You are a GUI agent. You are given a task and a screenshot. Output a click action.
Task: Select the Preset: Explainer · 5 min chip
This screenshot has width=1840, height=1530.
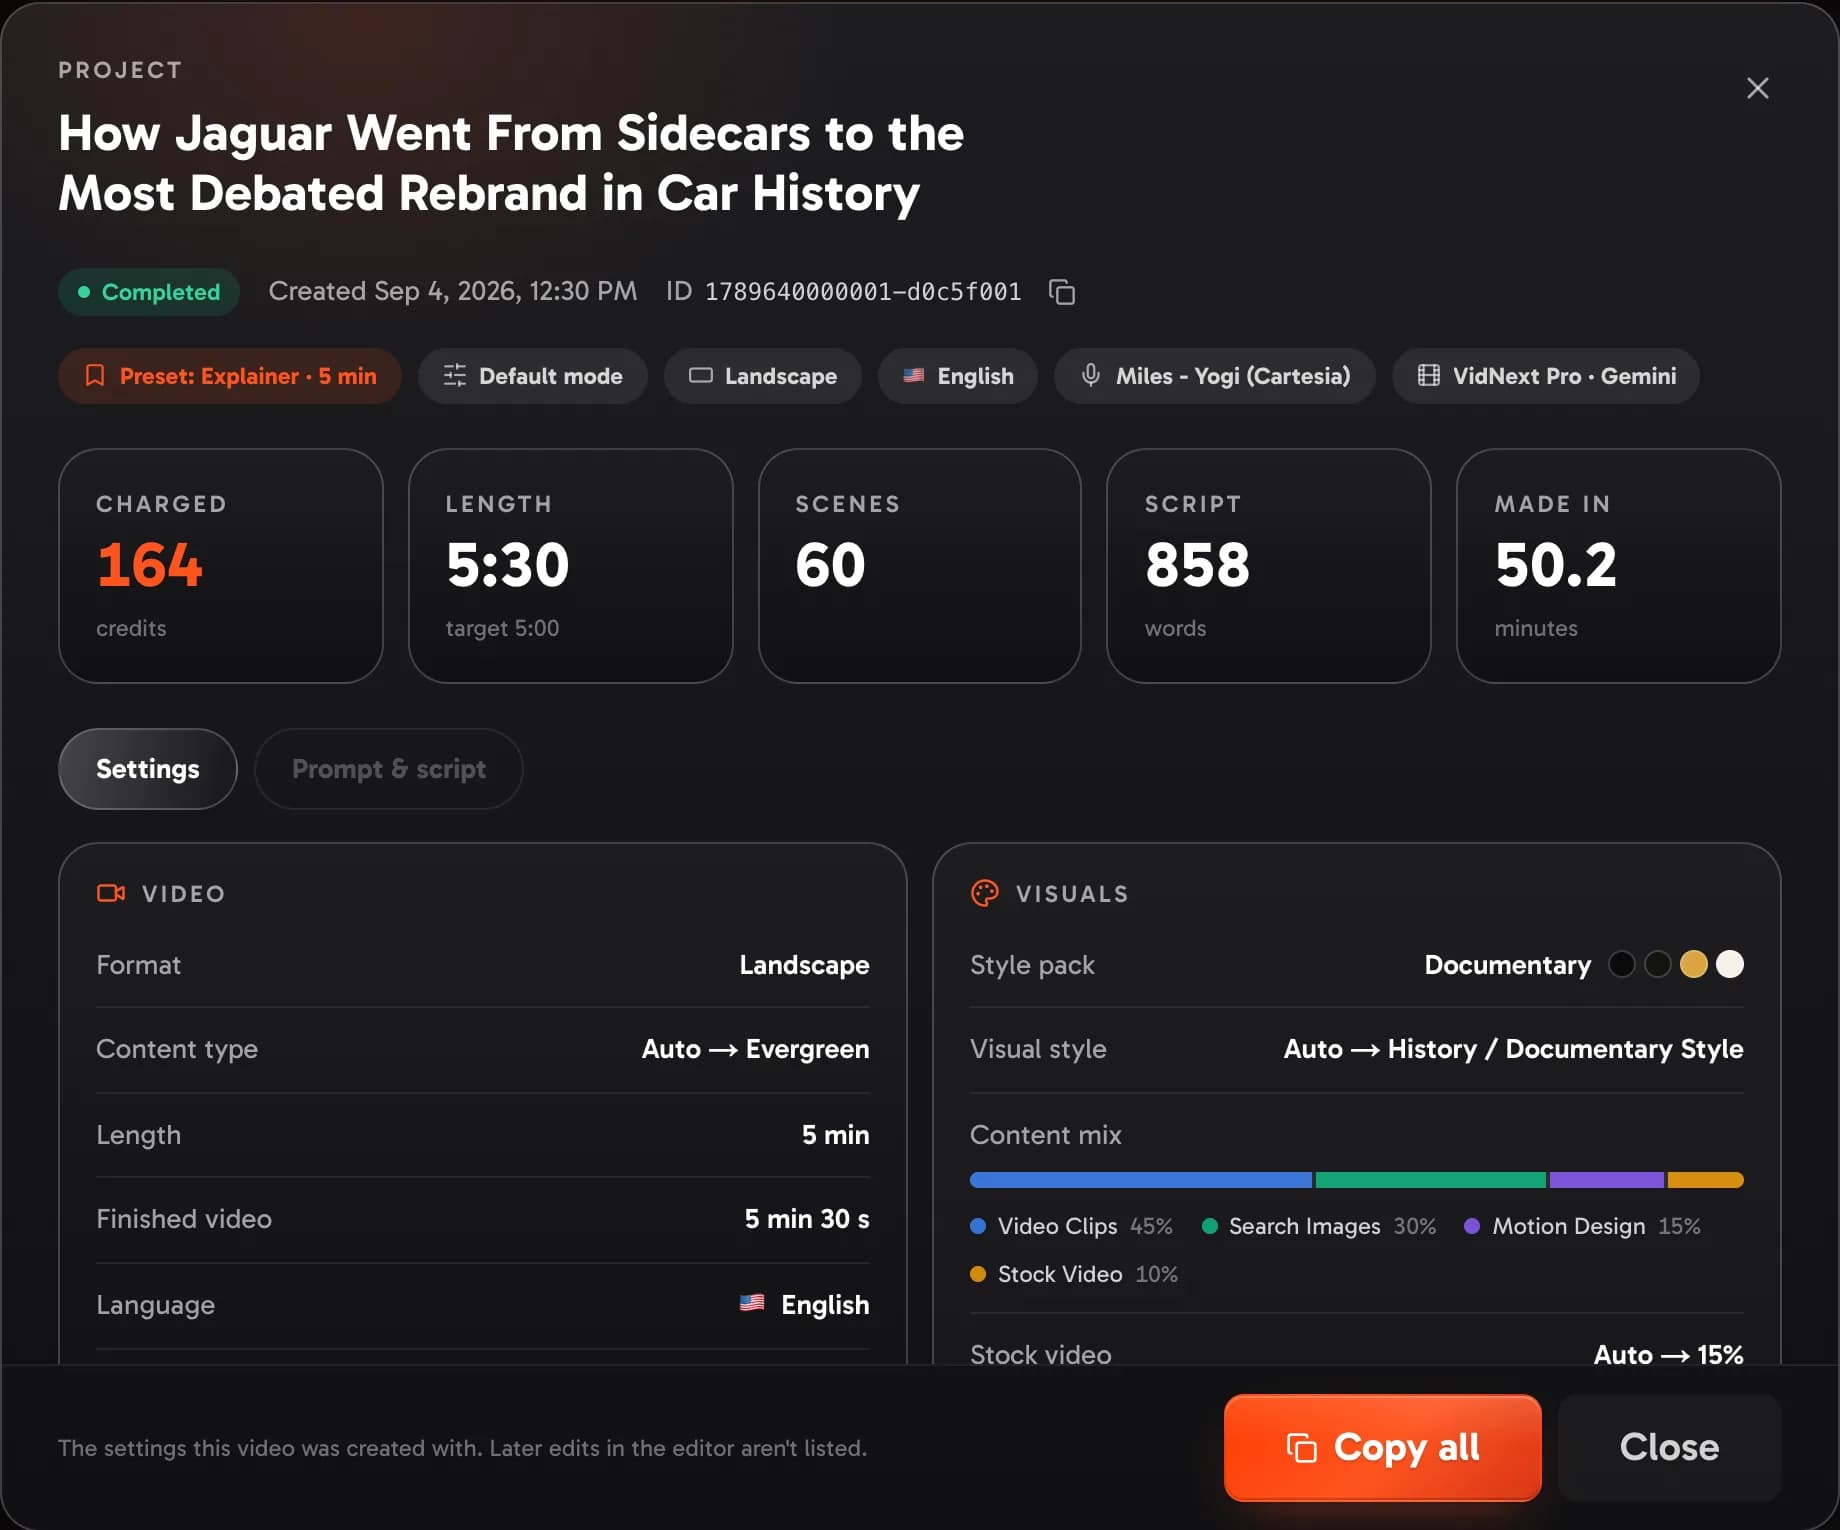(x=230, y=376)
